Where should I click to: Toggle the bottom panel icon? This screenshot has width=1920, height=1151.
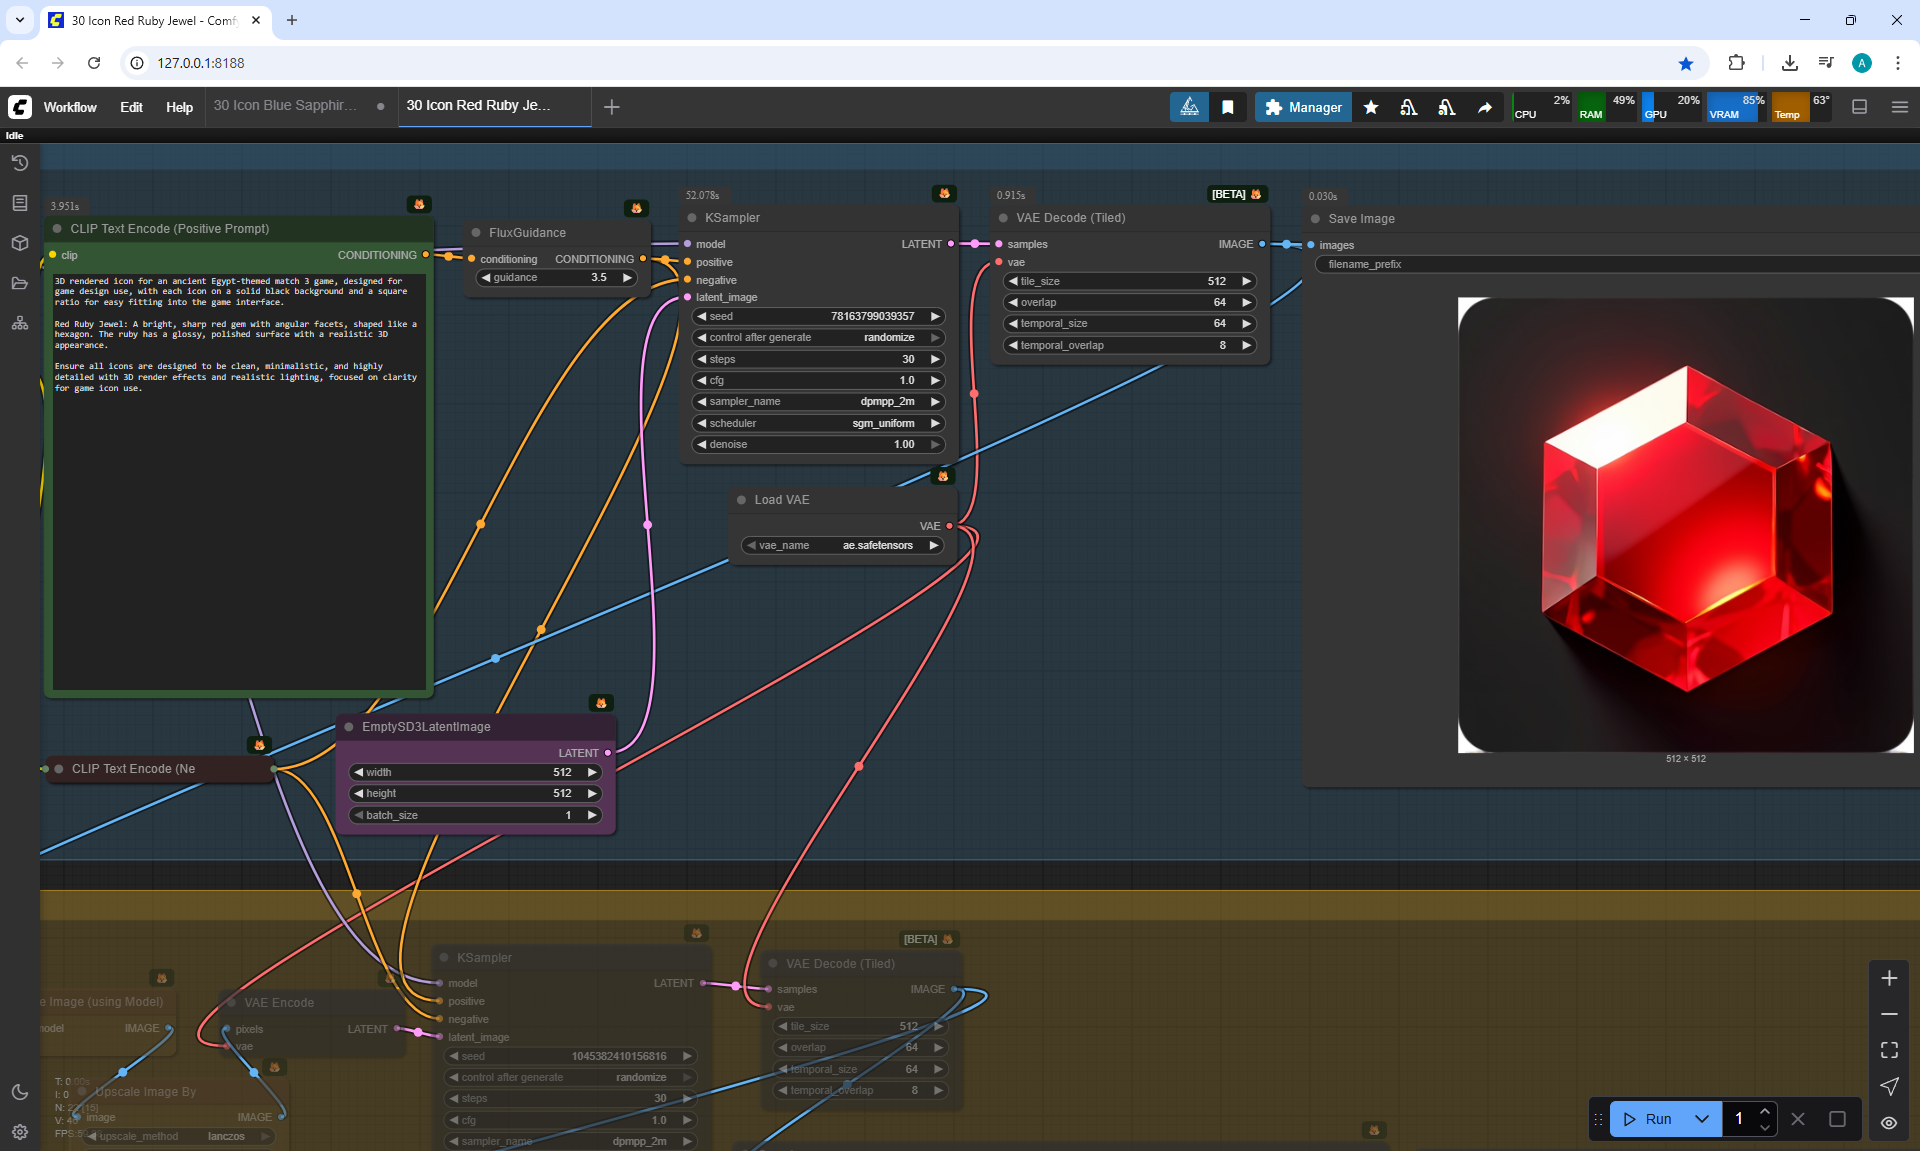pos(1859,107)
